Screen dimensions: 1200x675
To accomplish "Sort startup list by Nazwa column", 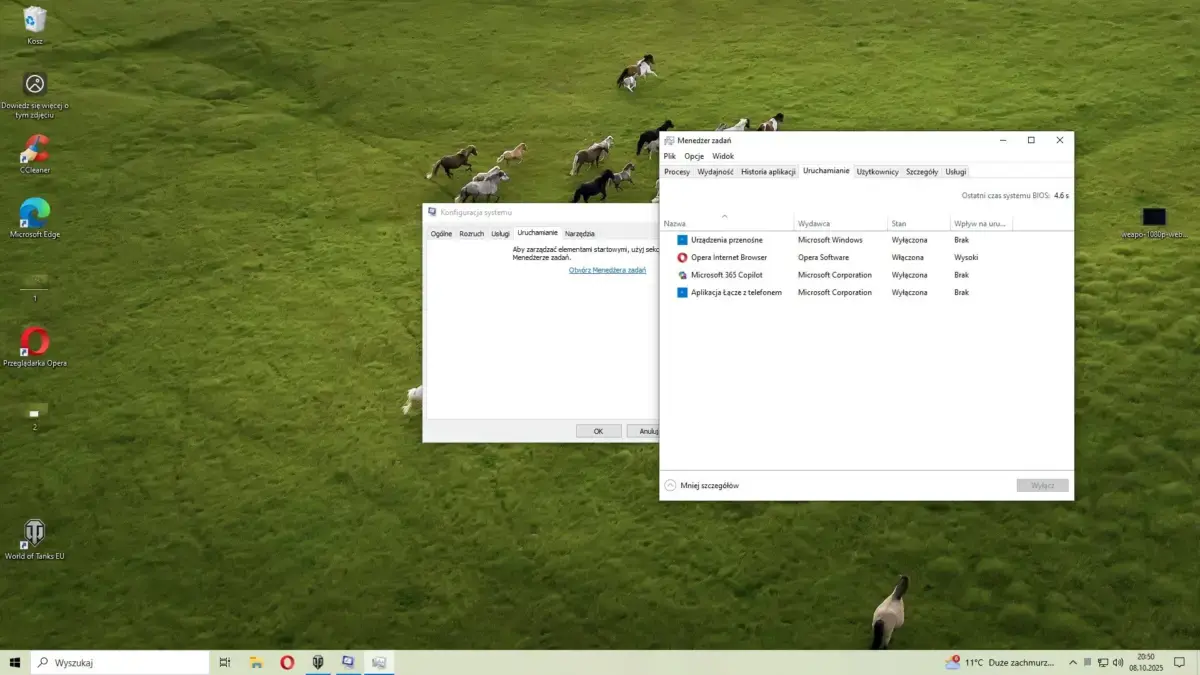I will click(x=675, y=224).
